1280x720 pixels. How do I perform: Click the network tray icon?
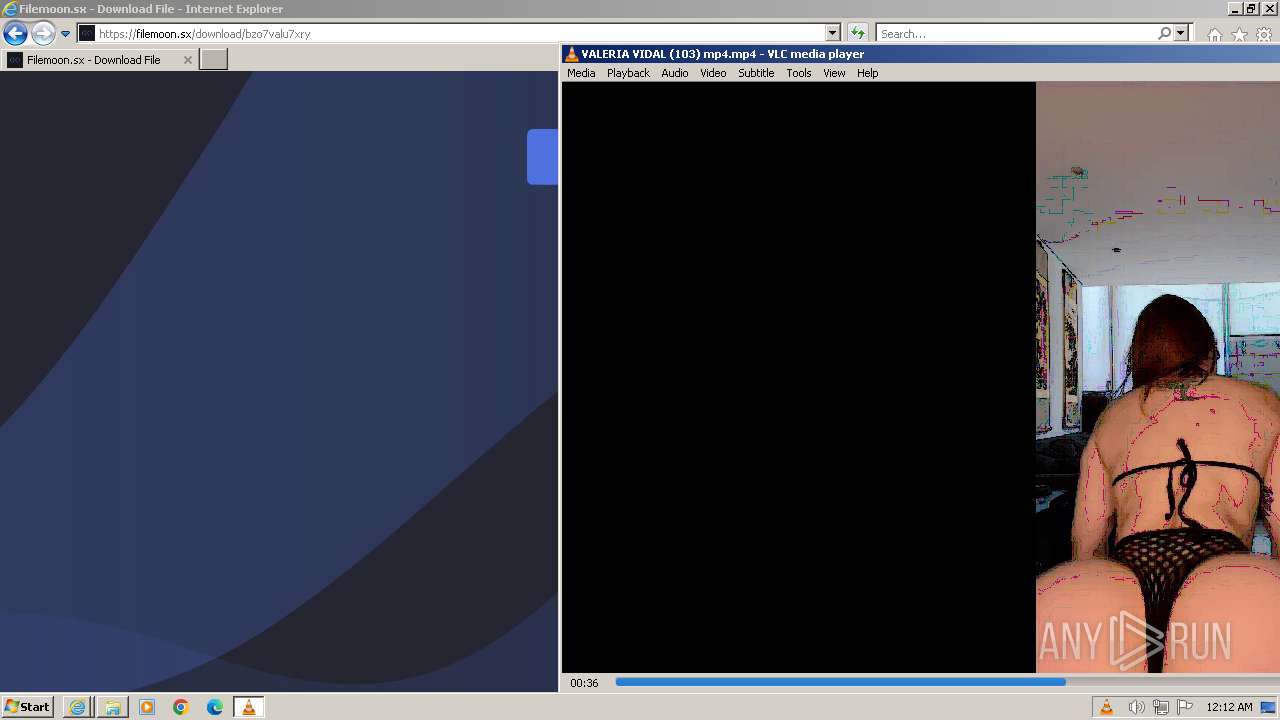[x=1161, y=707]
